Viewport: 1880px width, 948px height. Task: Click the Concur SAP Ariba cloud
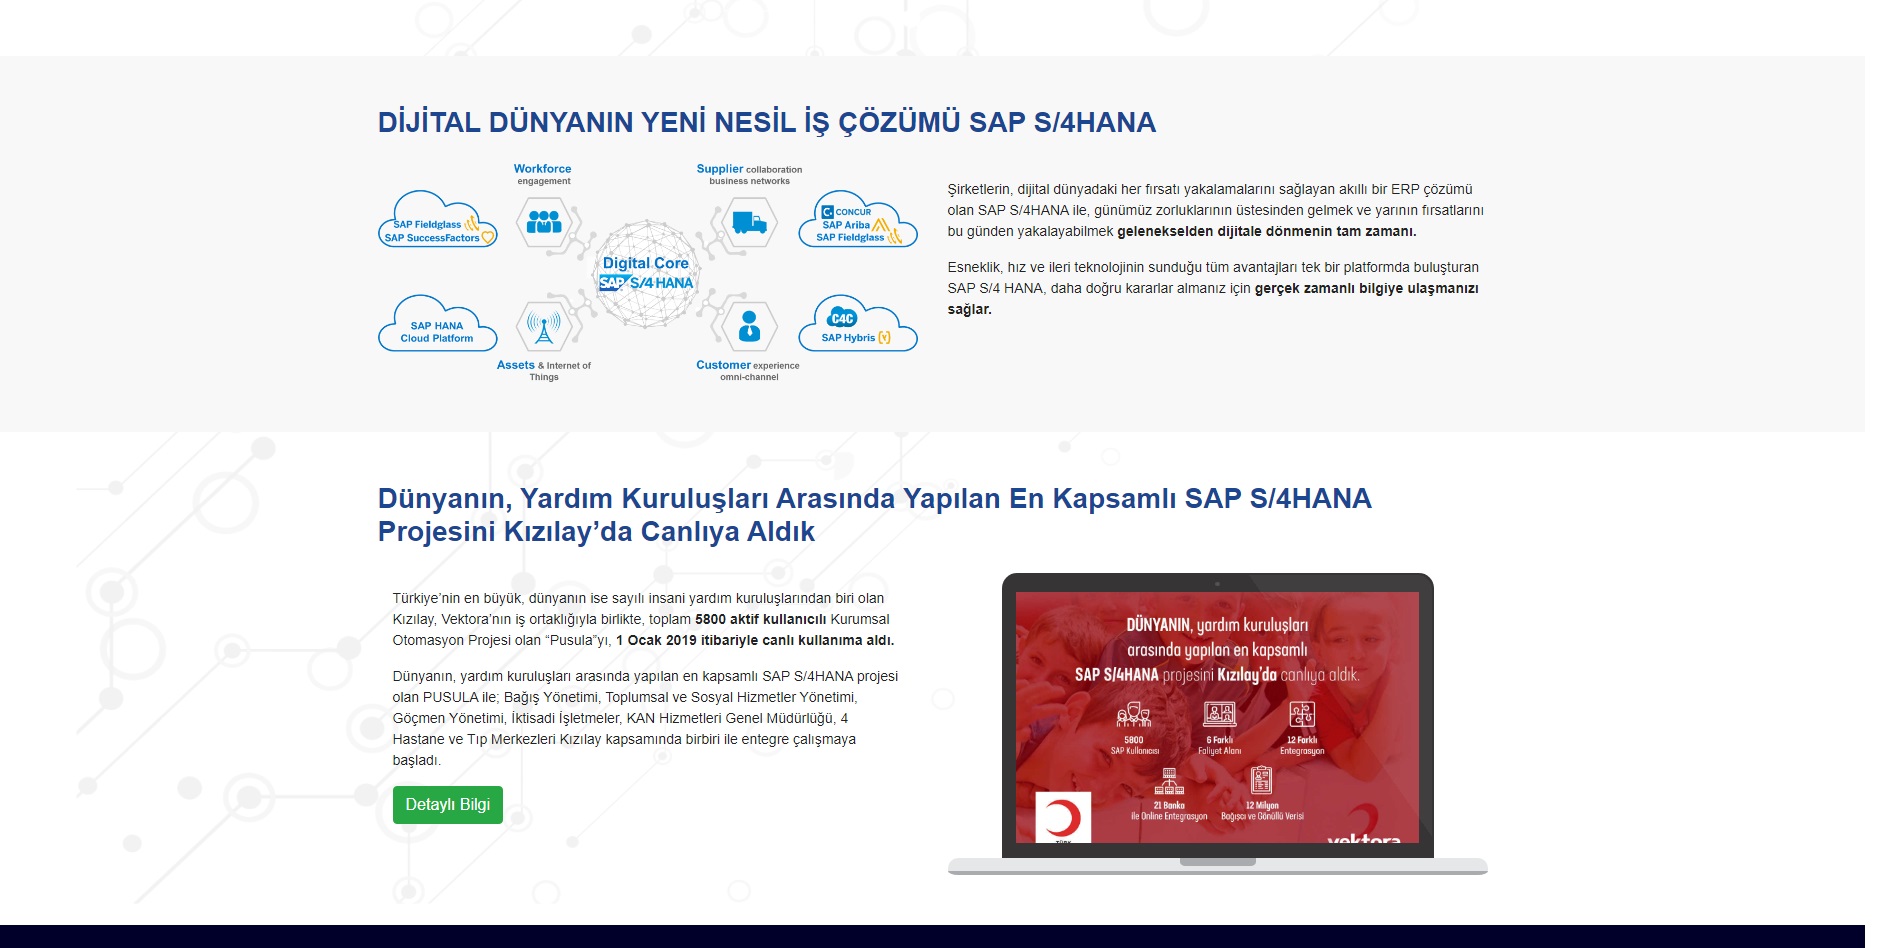click(x=858, y=220)
